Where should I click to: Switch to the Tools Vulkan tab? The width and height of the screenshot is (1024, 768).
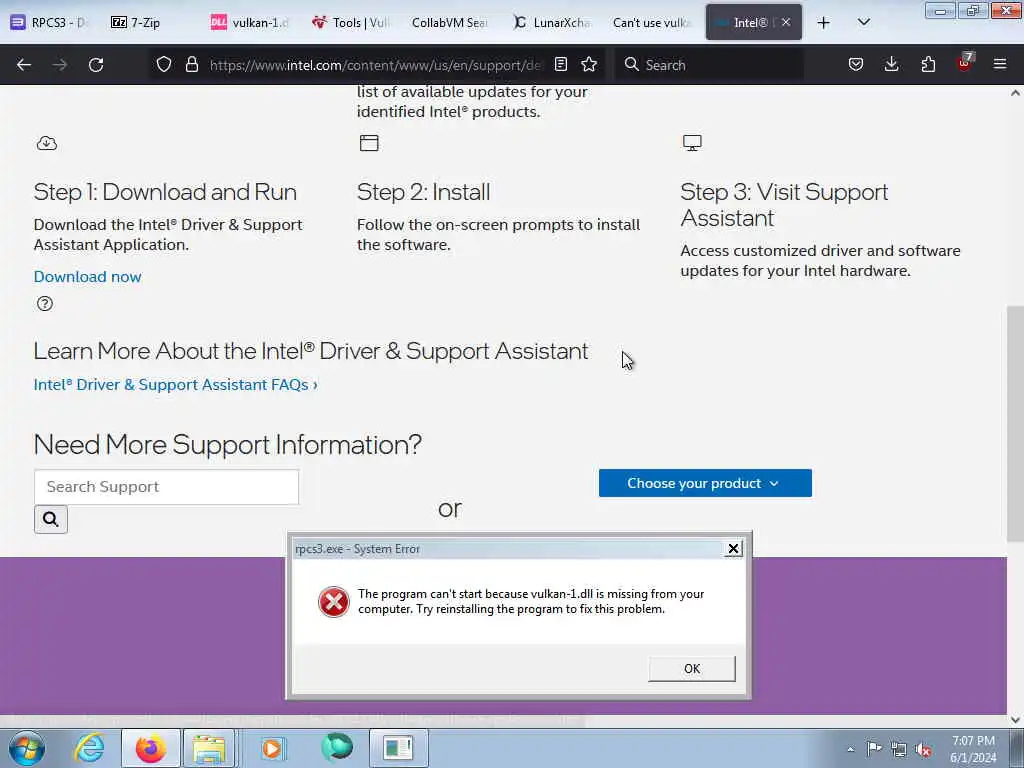351,23
